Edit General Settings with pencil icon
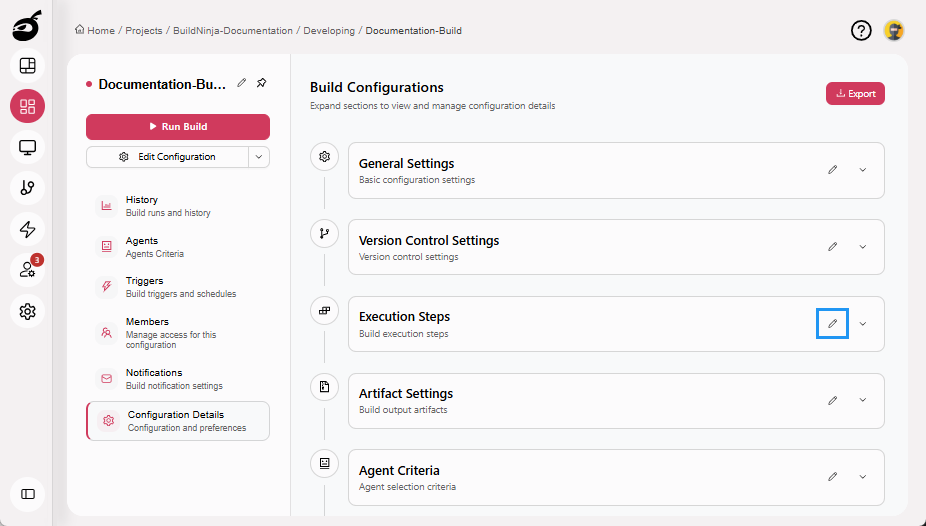This screenshot has height=526, width=926. click(833, 170)
